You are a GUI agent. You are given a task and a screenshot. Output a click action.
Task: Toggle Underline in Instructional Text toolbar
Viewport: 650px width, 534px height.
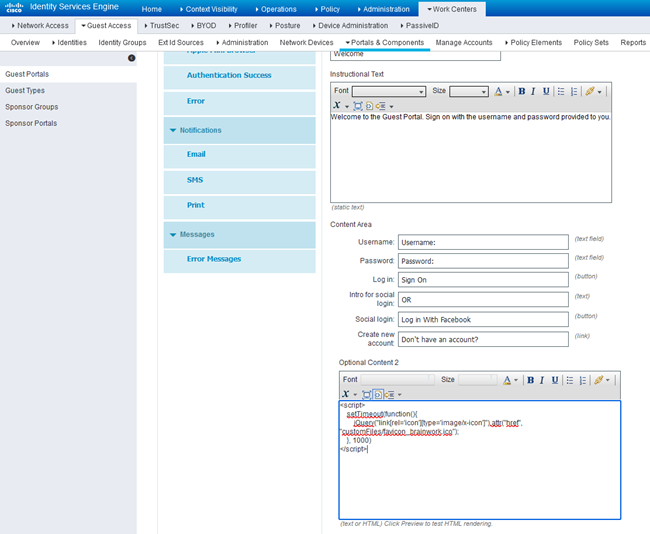(x=546, y=91)
